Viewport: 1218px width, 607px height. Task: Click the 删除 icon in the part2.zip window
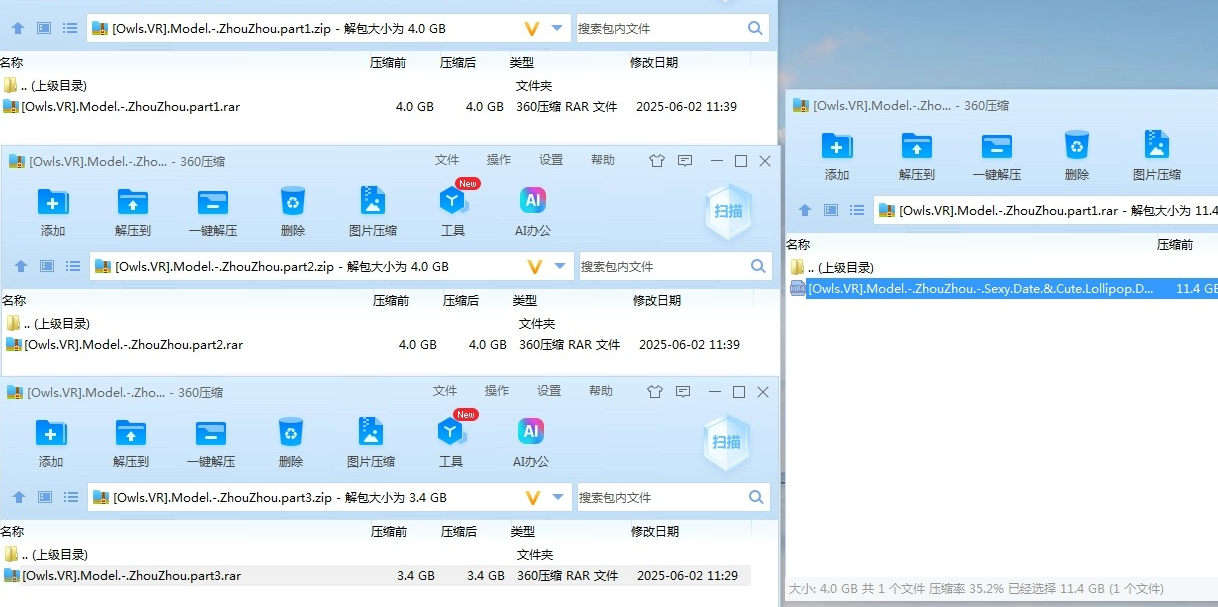(292, 202)
